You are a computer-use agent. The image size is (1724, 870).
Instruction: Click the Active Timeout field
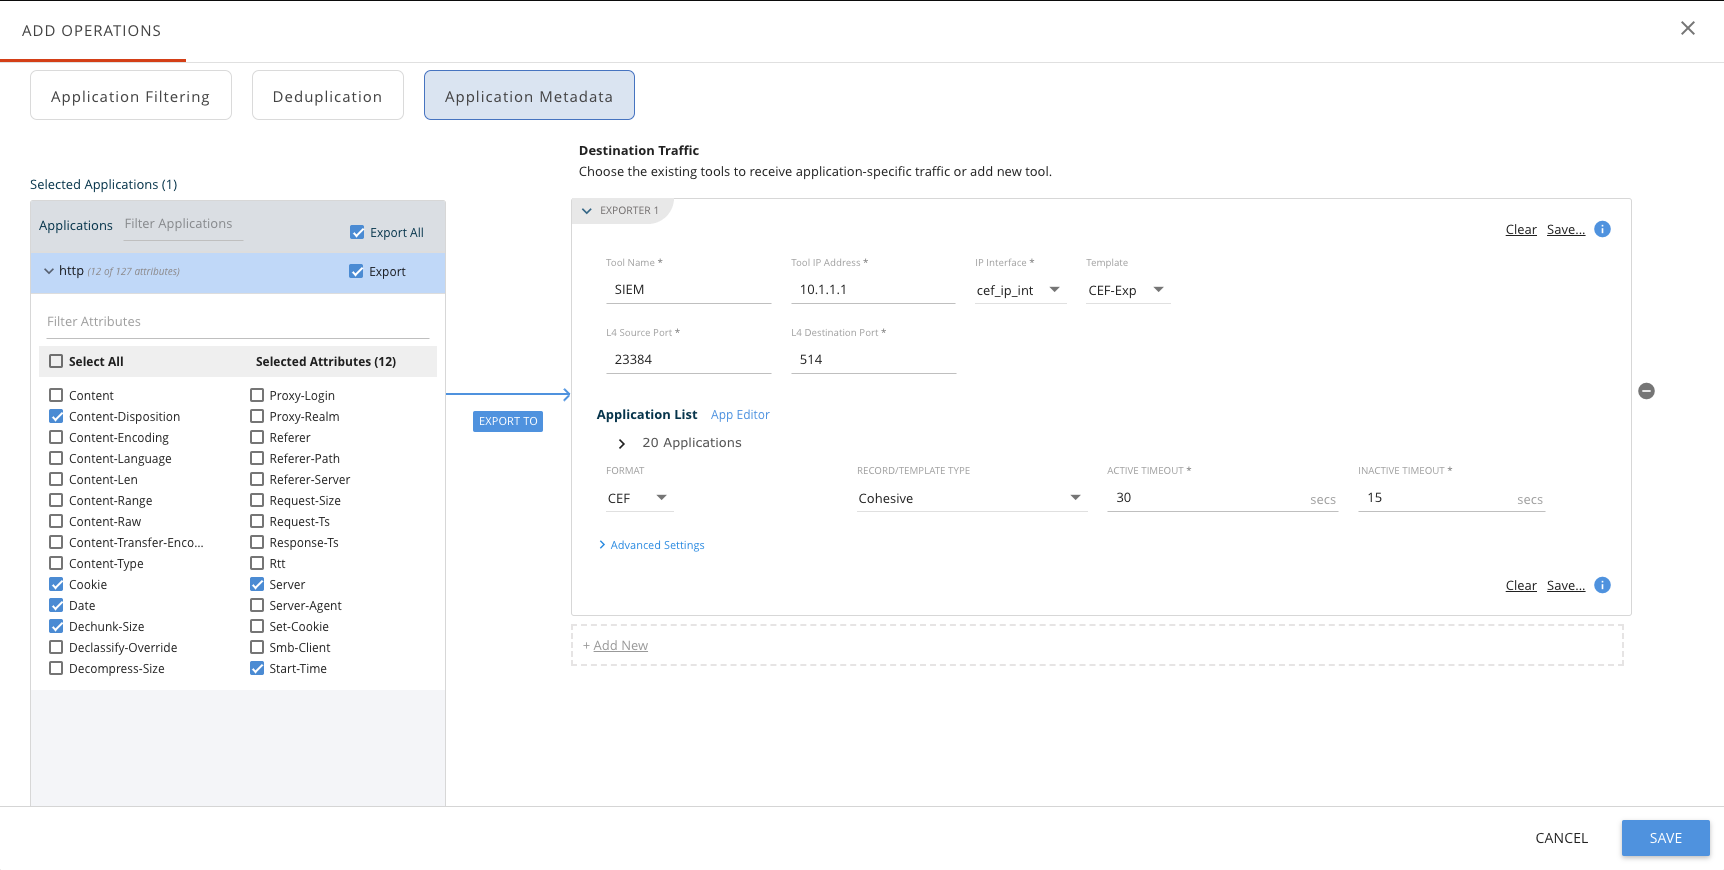click(1222, 498)
